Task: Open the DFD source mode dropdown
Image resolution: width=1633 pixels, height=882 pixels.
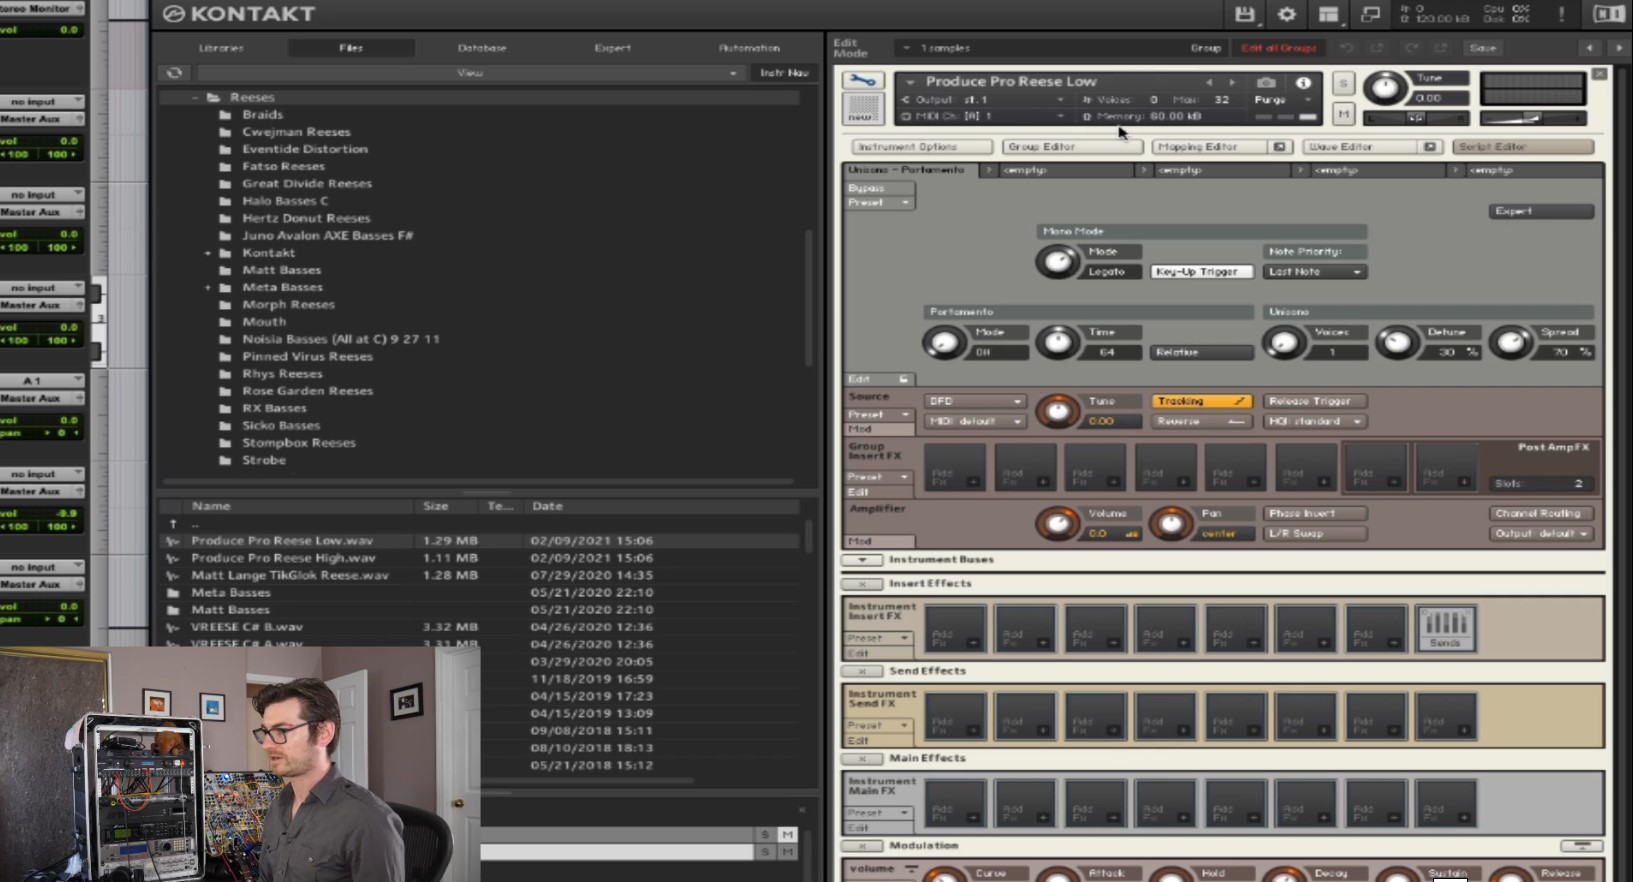Action: (x=974, y=401)
